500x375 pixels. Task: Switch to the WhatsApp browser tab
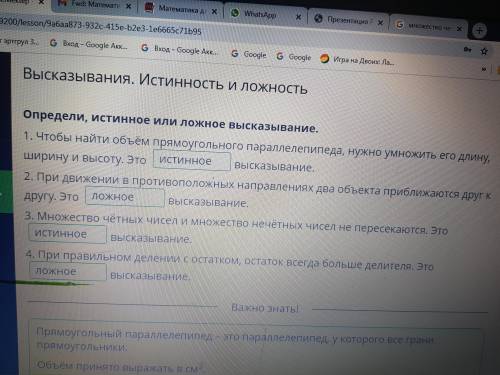coord(265,14)
